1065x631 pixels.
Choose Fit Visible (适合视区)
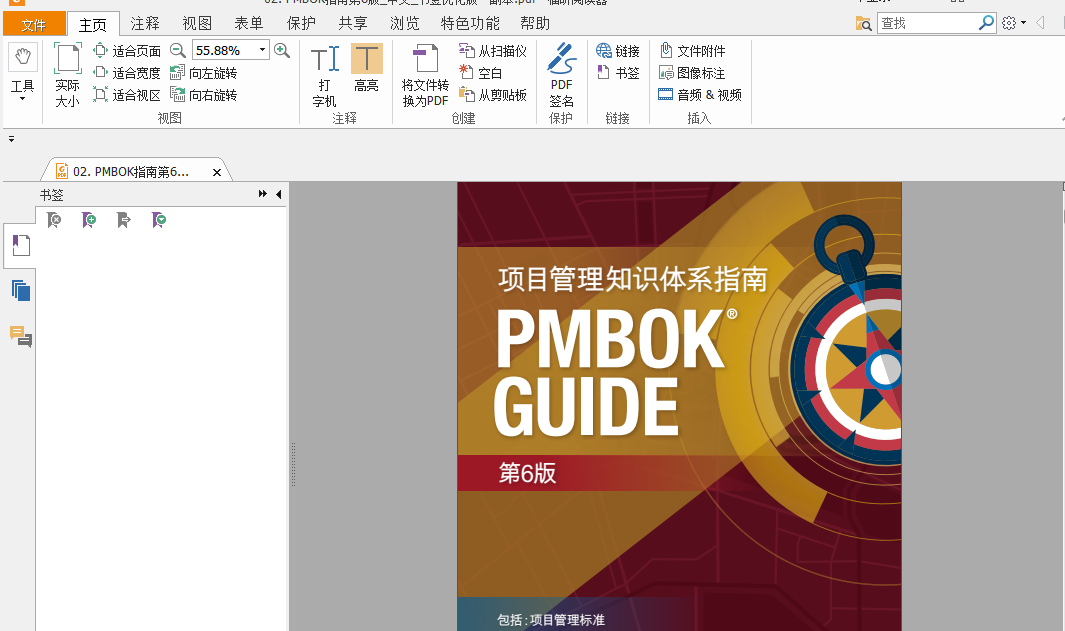pos(127,94)
